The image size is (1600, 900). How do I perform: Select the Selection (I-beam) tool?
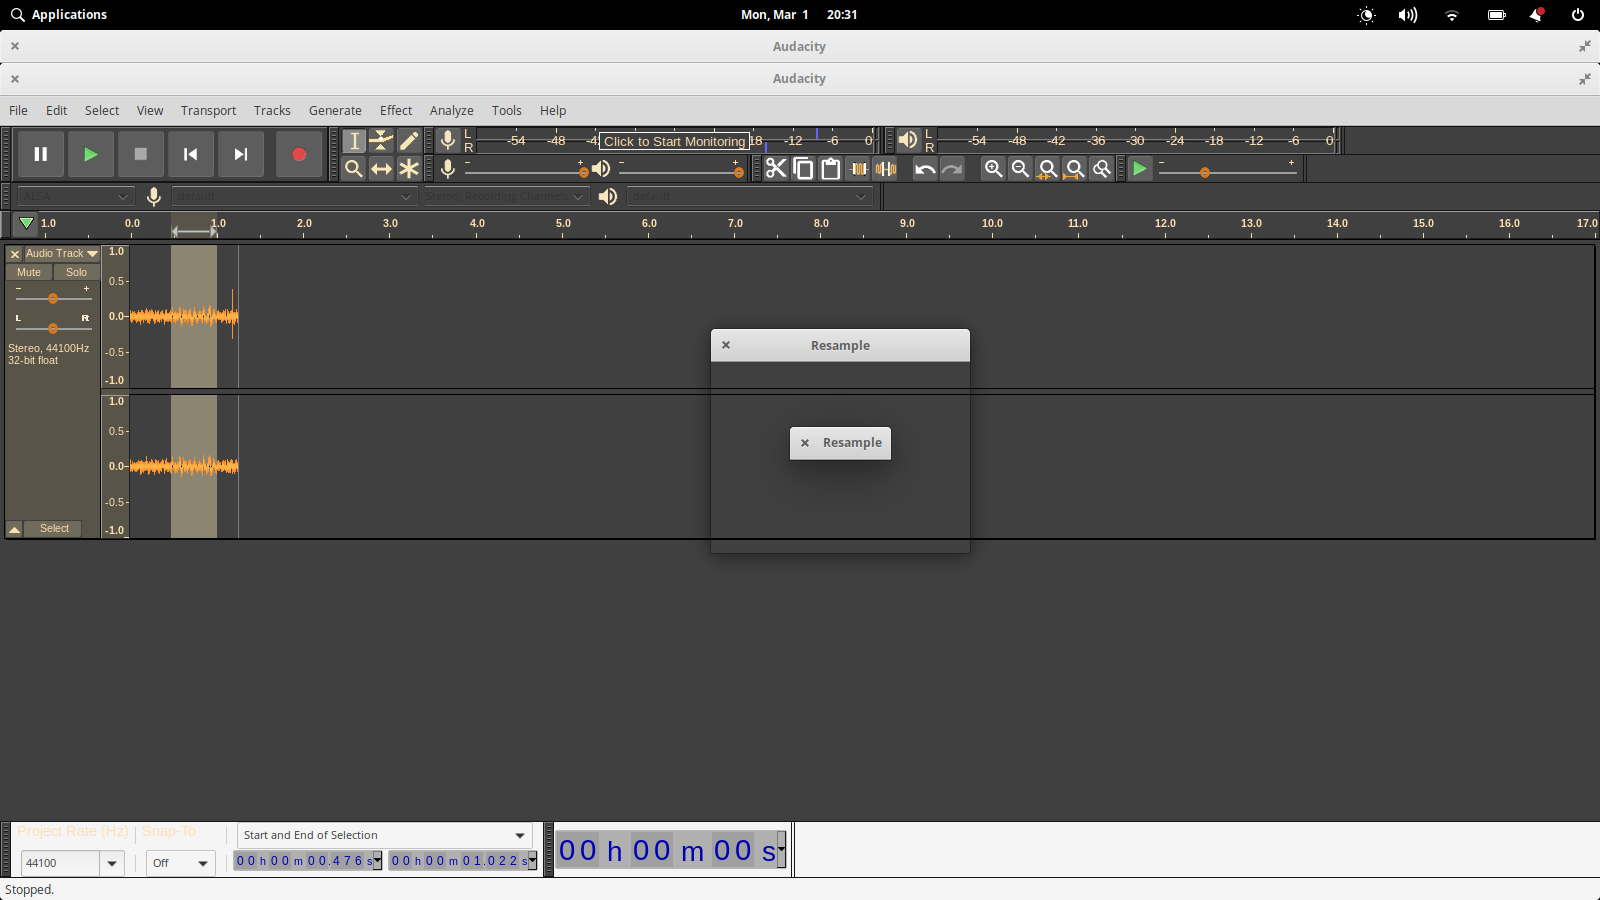coord(354,141)
